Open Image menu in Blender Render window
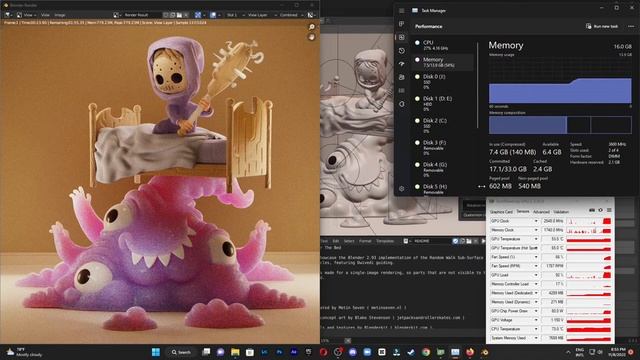This screenshot has height=360, width=640. pos(60,15)
